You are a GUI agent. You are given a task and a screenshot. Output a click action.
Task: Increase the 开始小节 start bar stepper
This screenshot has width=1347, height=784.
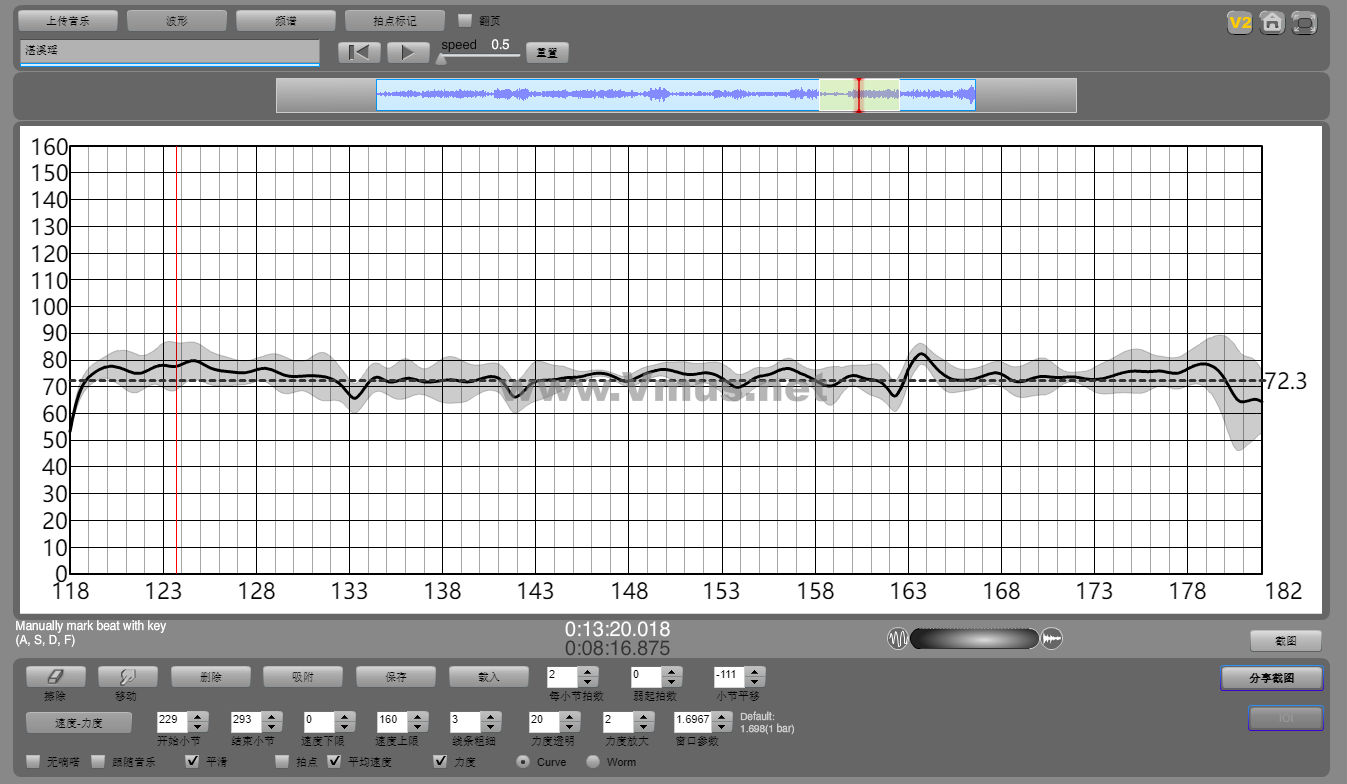click(197, 716)
